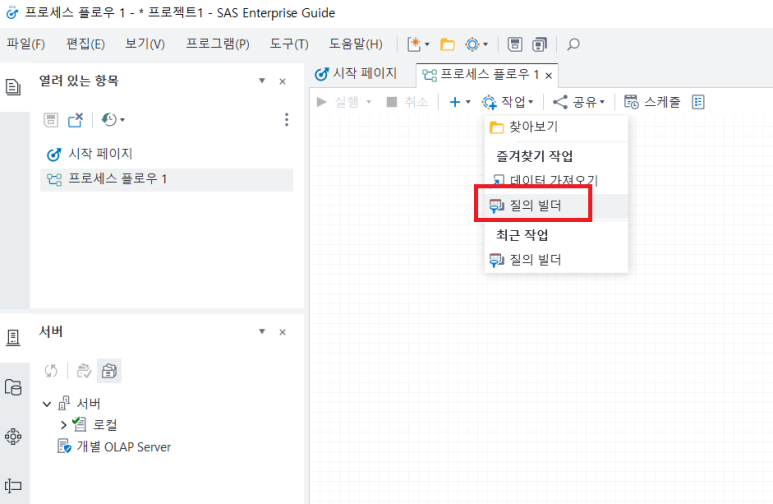Image resolution: width=773 pixels, height=504 pixels.
Task: Click the 실행 run button
Action: point(338,102)
